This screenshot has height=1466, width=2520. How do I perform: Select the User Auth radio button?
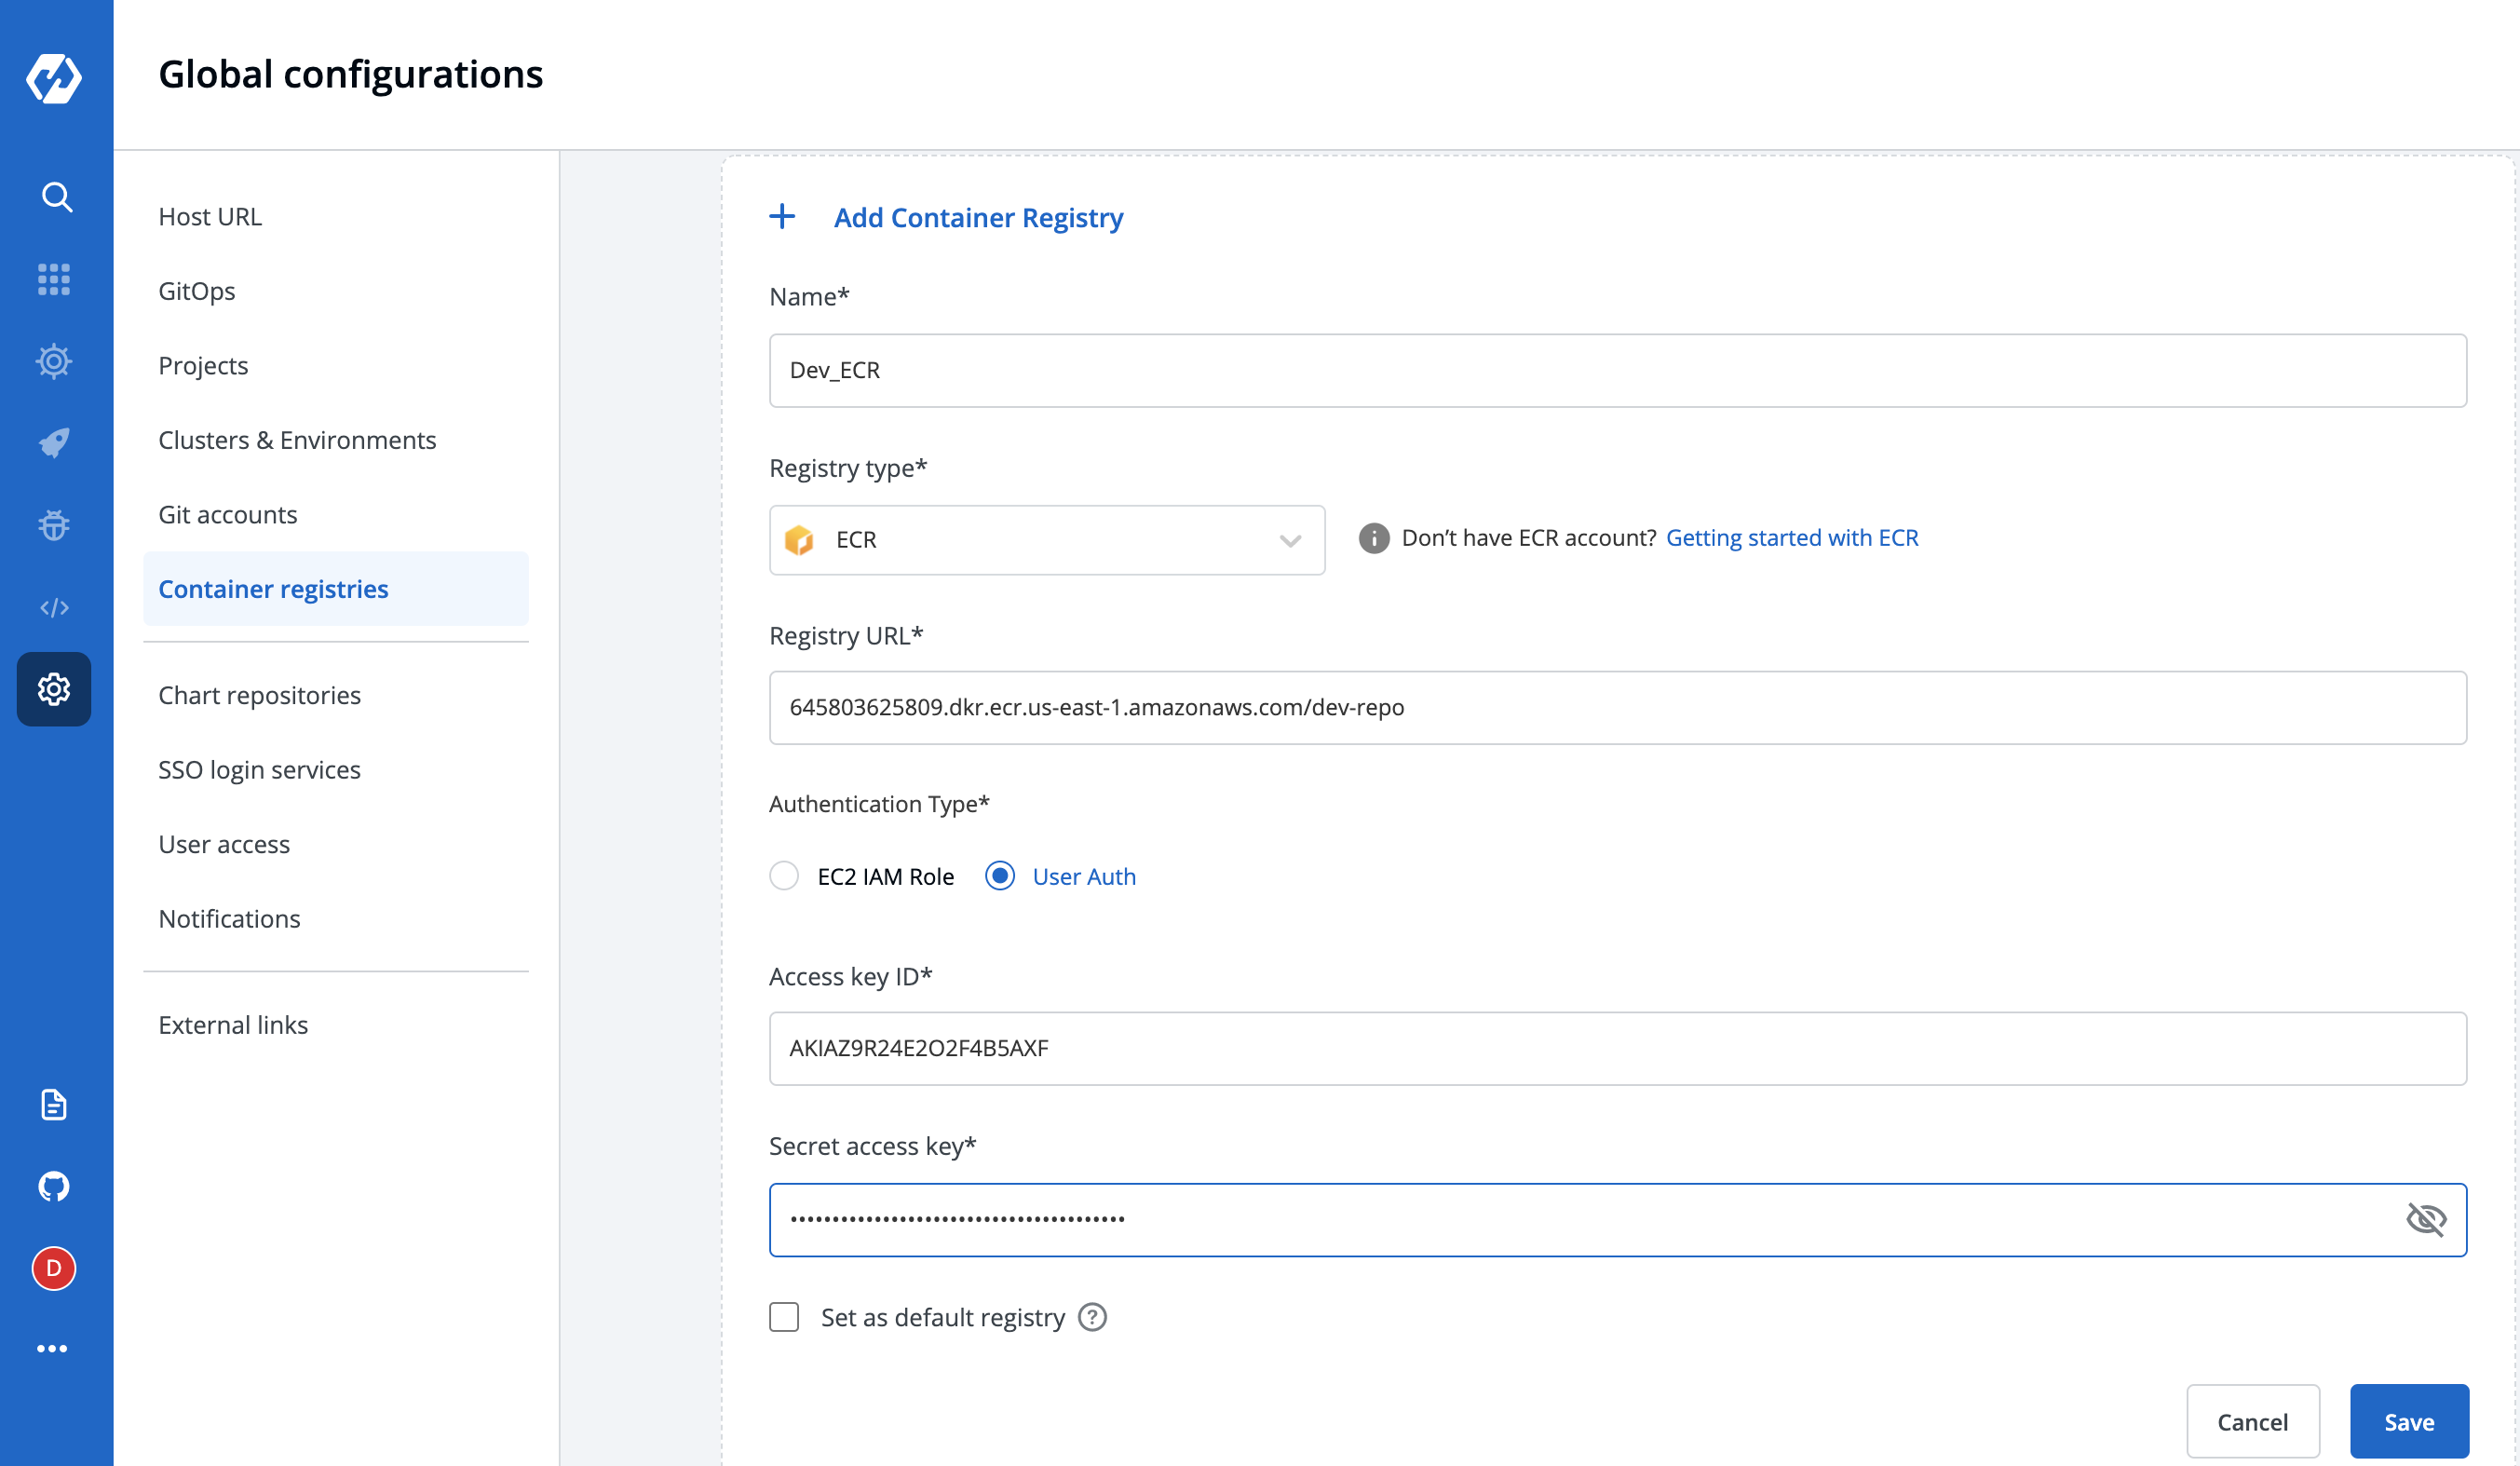tap(1001, 876)
